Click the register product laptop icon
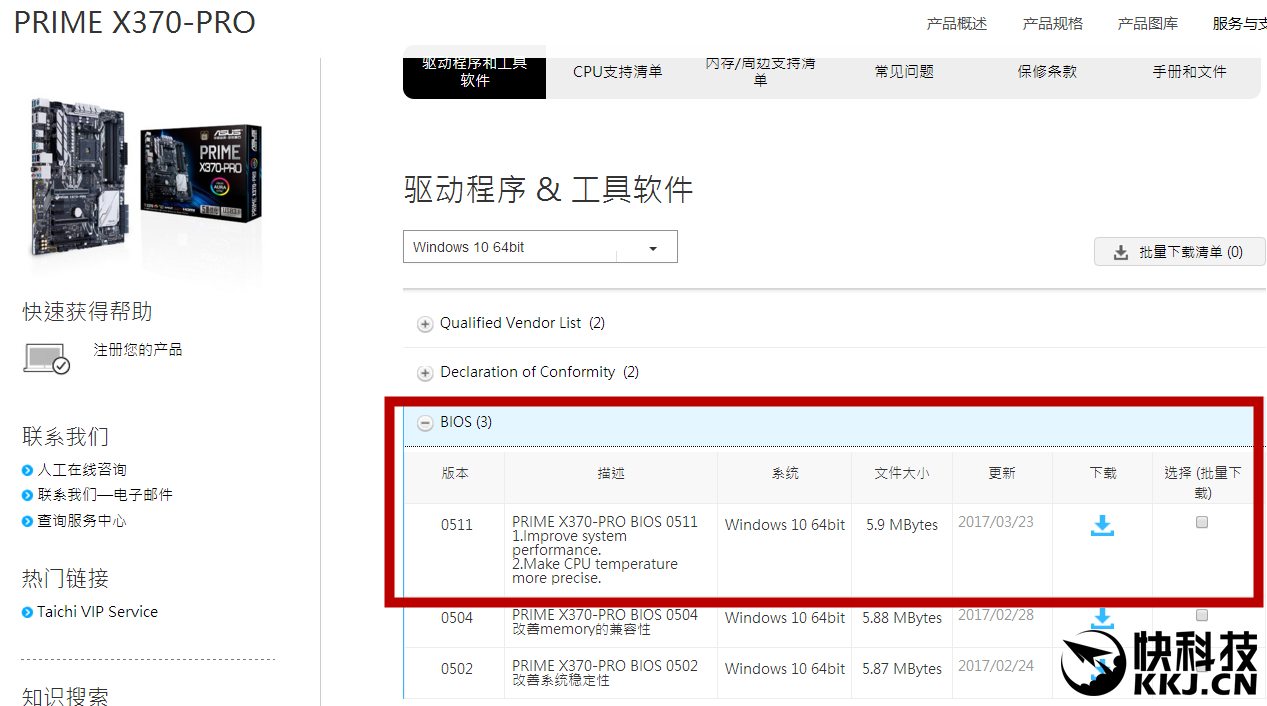 coord(47,358)
